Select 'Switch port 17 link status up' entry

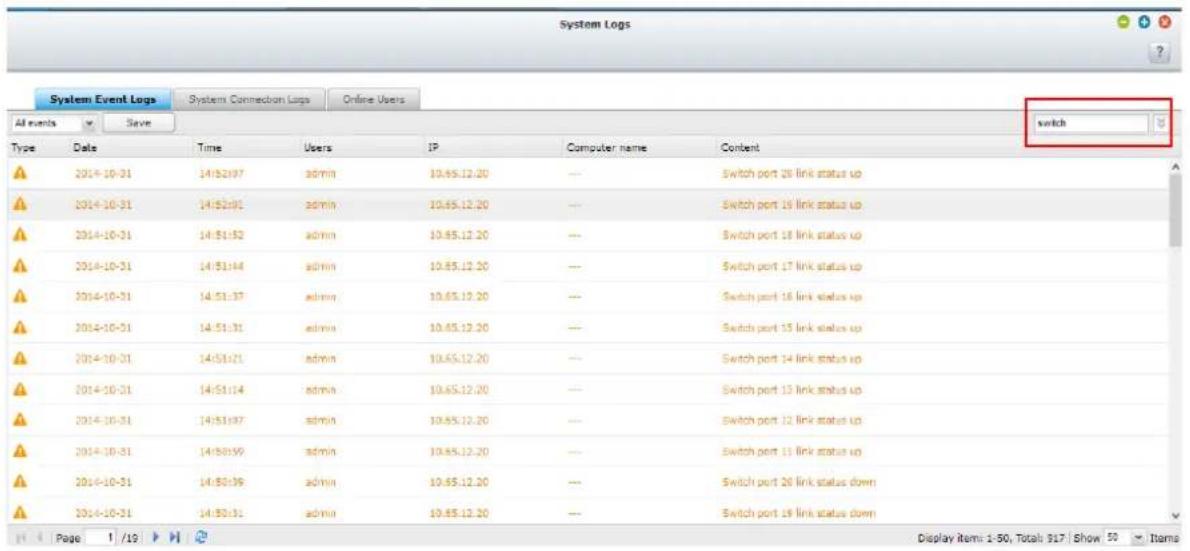[792, 266]
